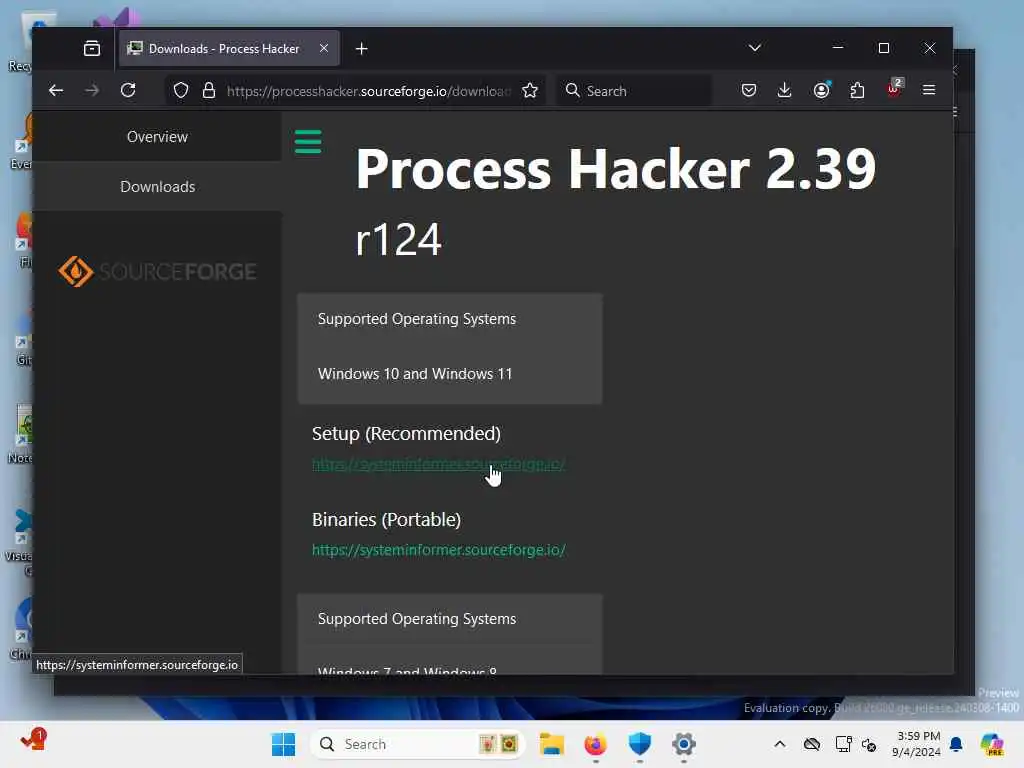Screen dimensions: 1024x768
Task: Reload the current page
Action: (x=128, y=90)
